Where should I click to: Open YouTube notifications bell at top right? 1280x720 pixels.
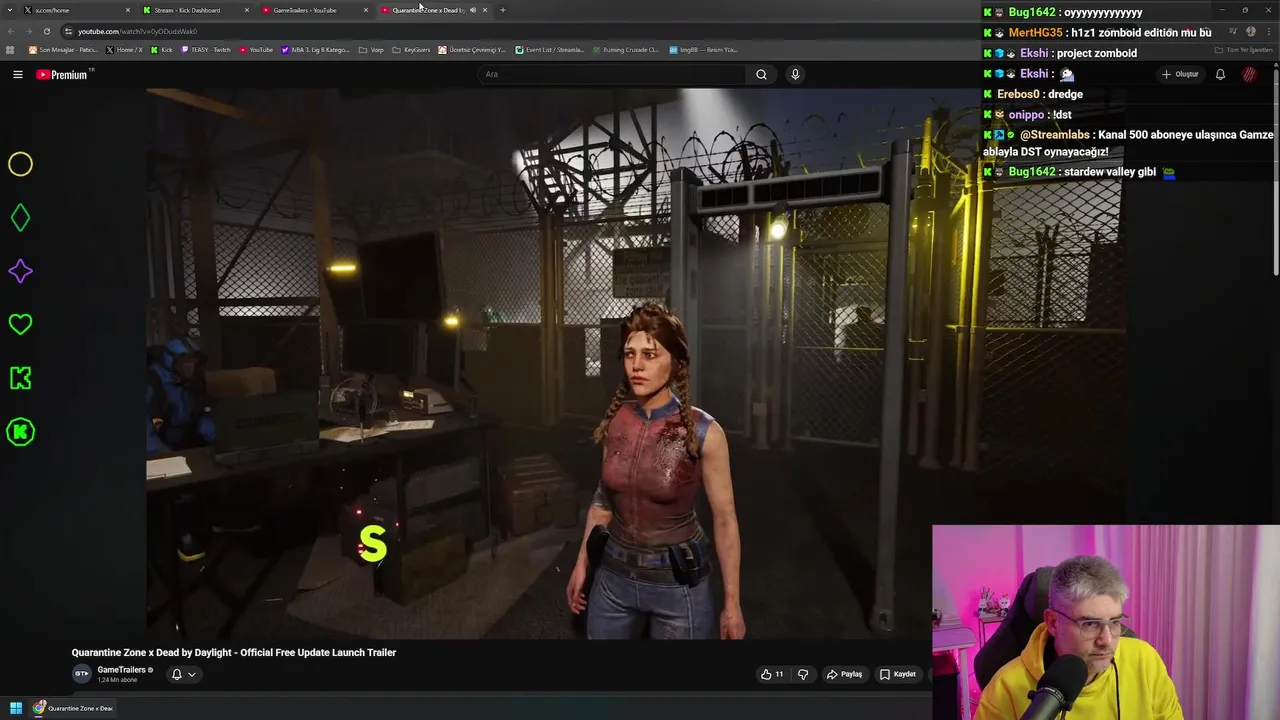click(1220, 74)
